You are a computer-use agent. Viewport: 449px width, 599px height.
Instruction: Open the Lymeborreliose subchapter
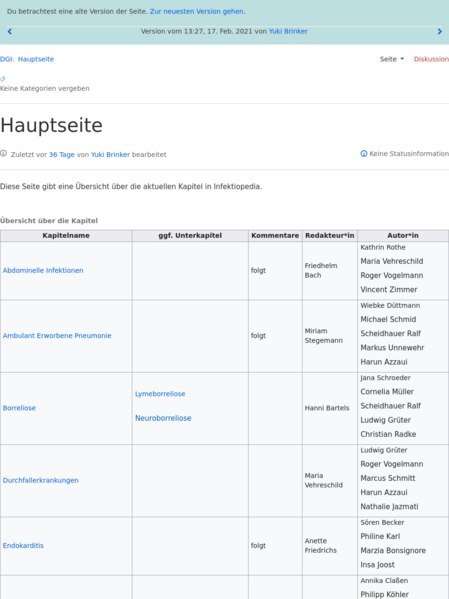pyautogui.click(x=160, y=394)
